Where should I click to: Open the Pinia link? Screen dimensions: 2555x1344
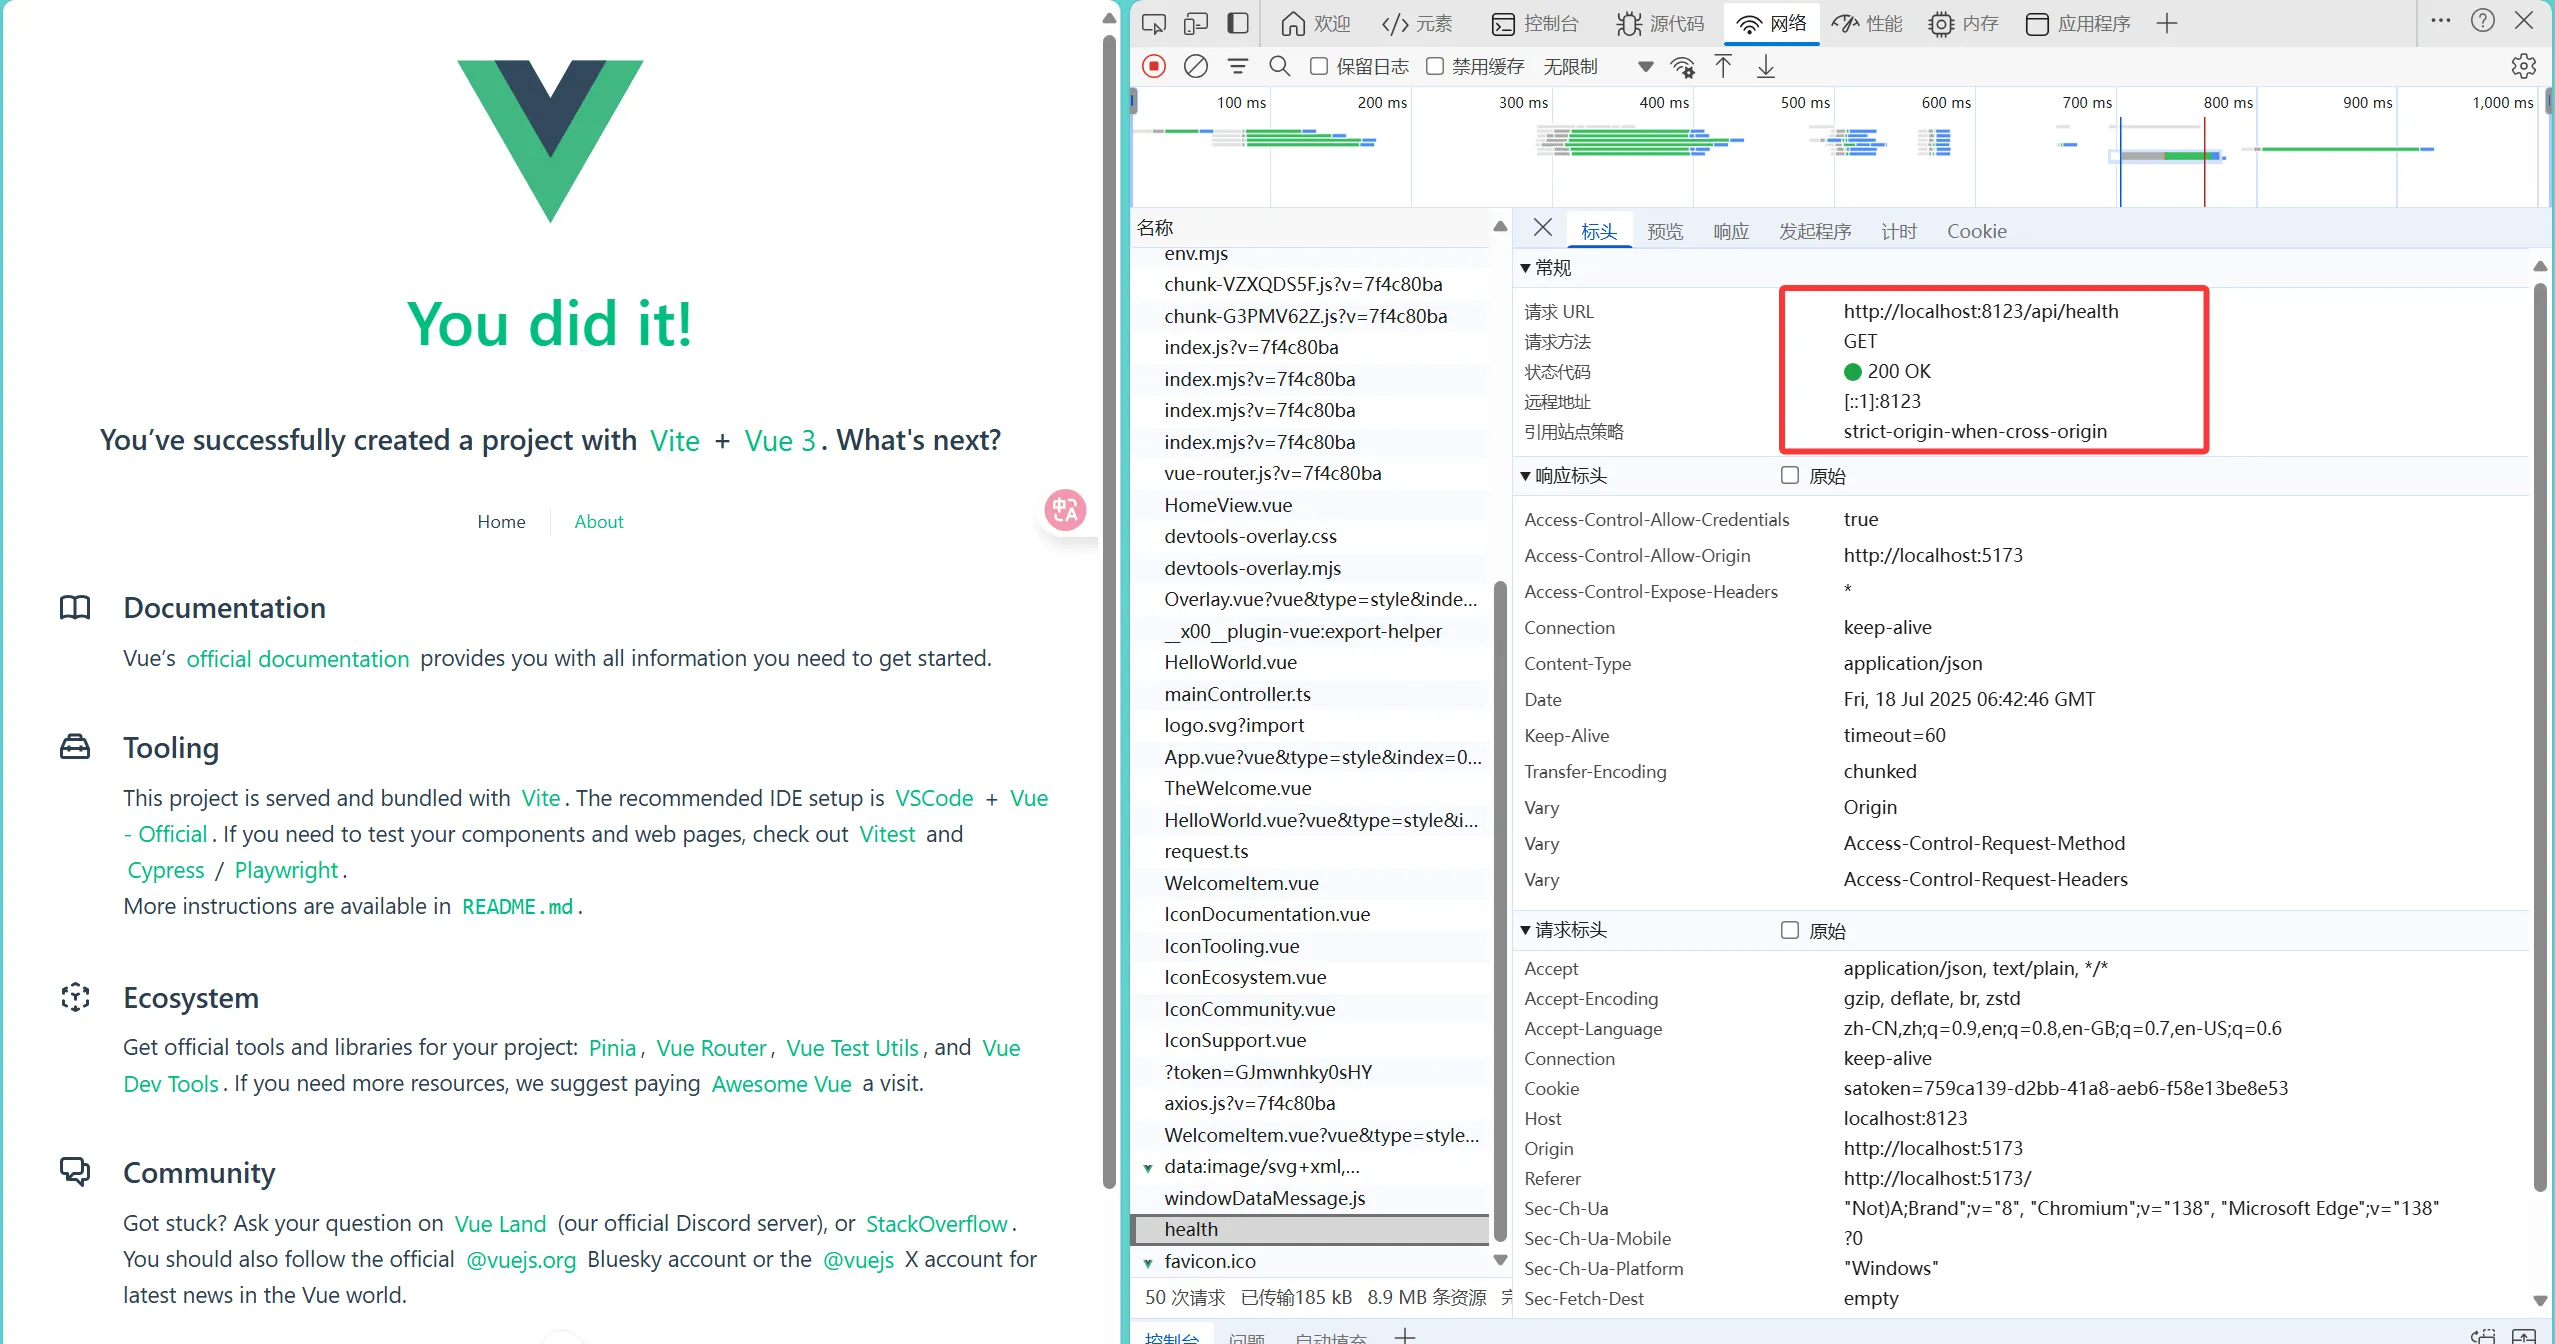click(612, 1048)
